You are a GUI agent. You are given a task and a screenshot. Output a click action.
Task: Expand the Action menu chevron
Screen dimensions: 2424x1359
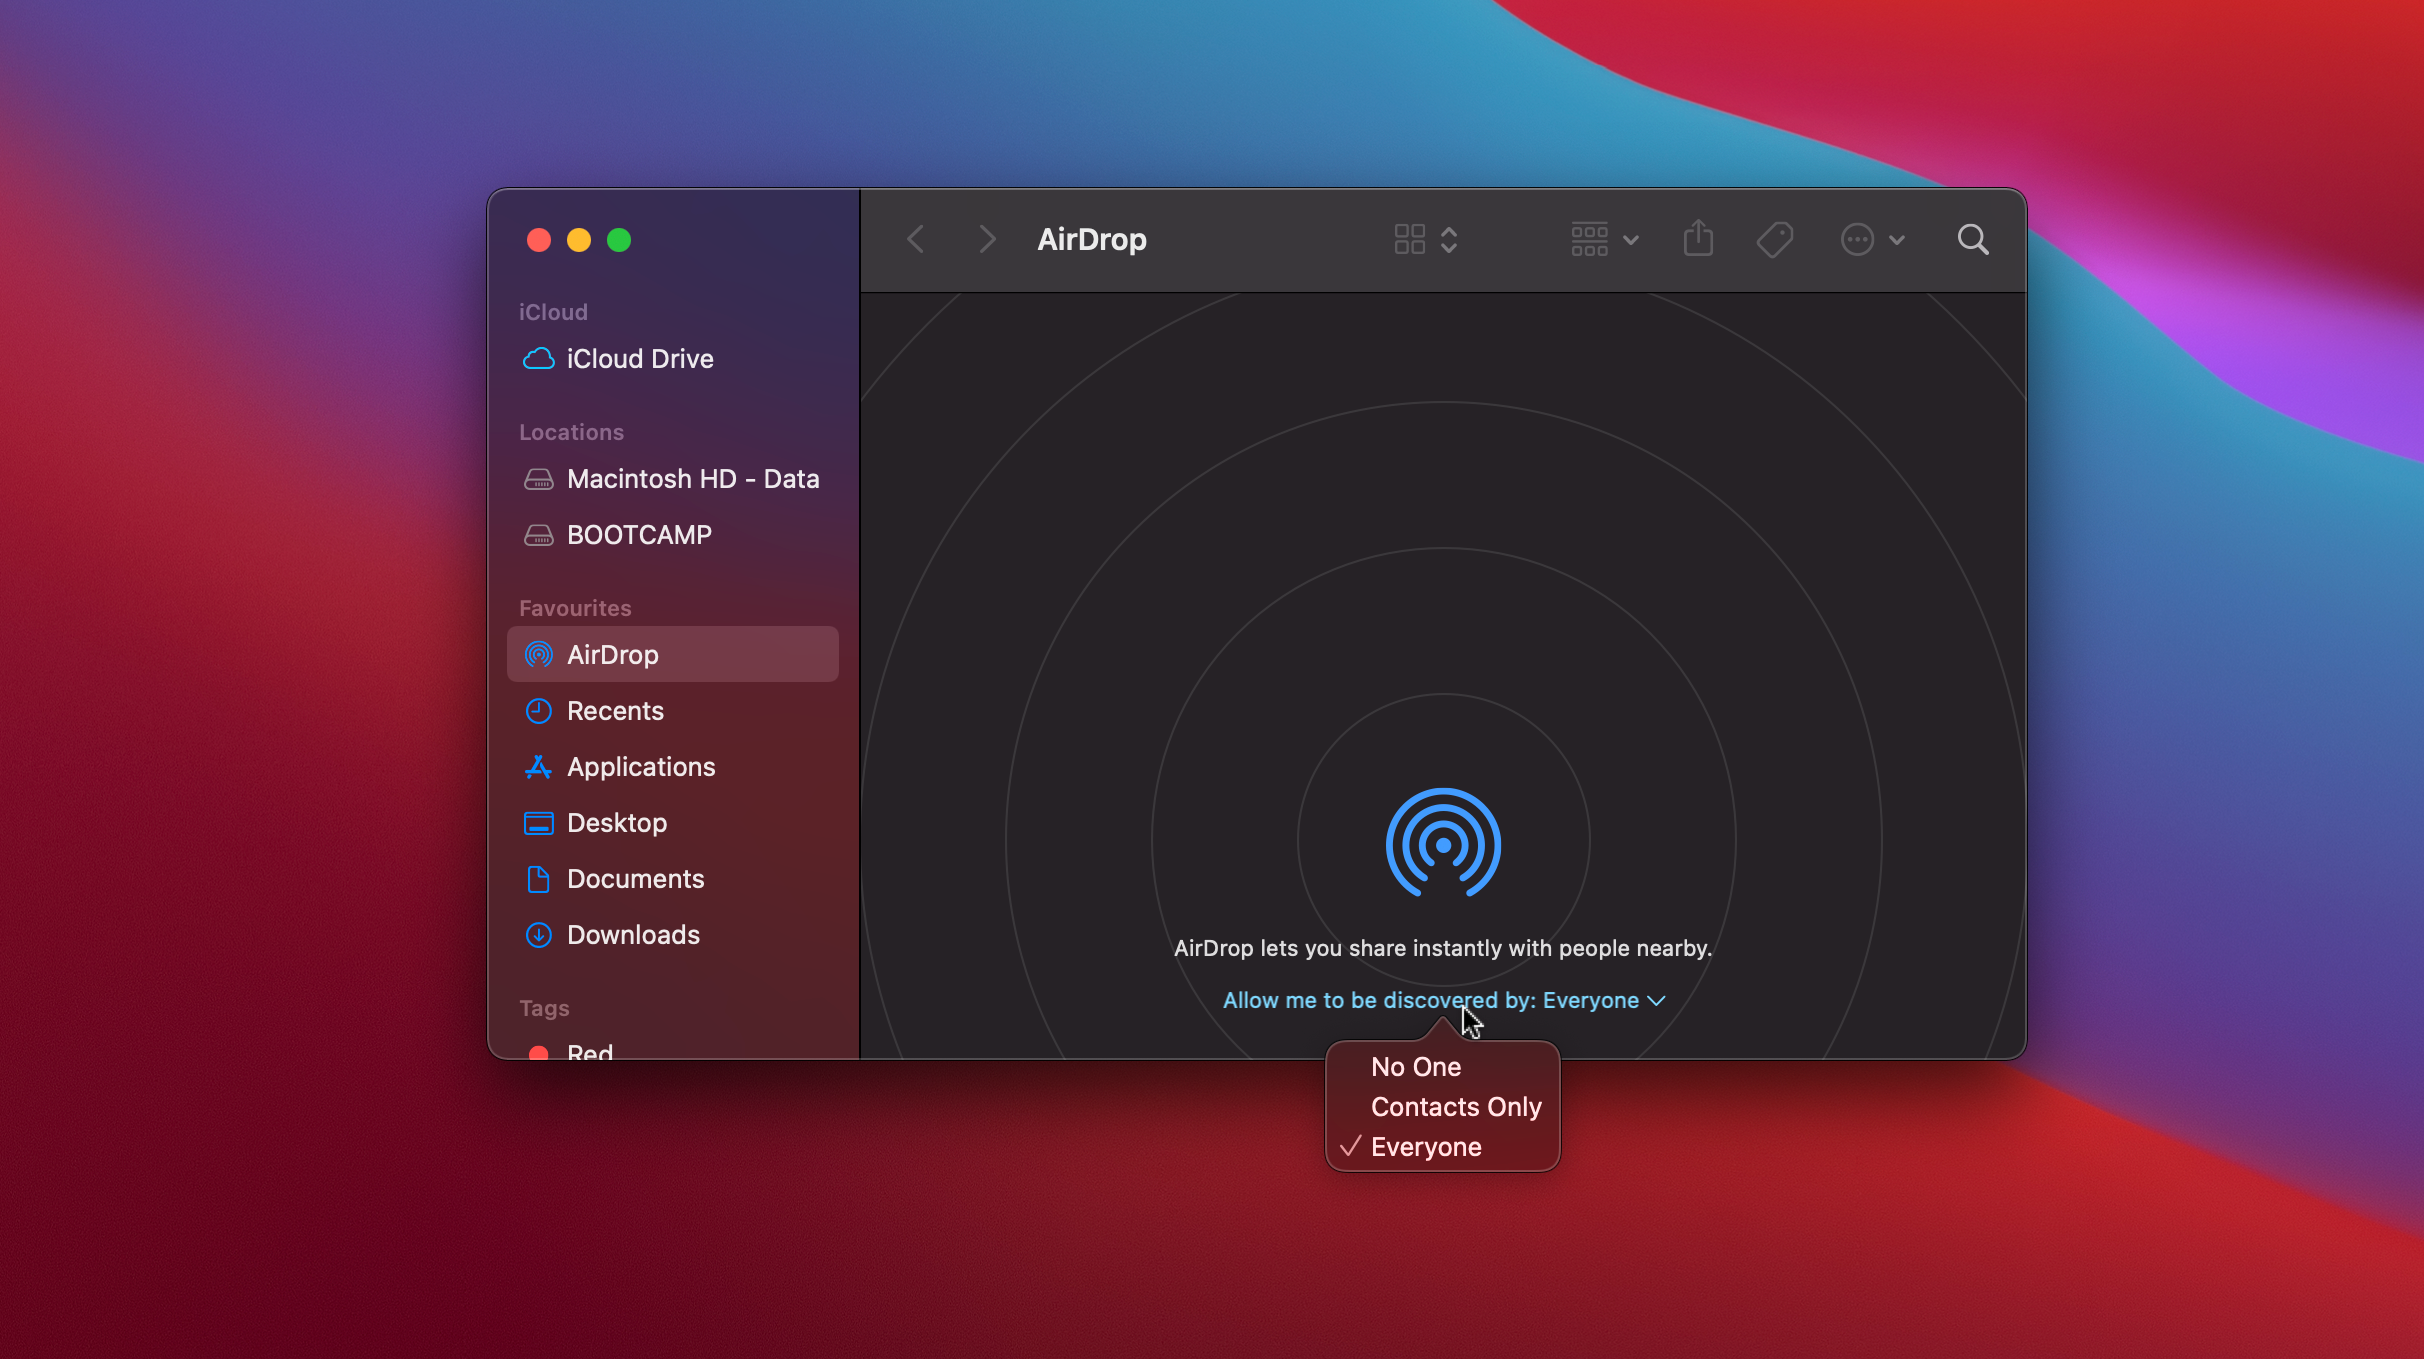point(1897,241)
